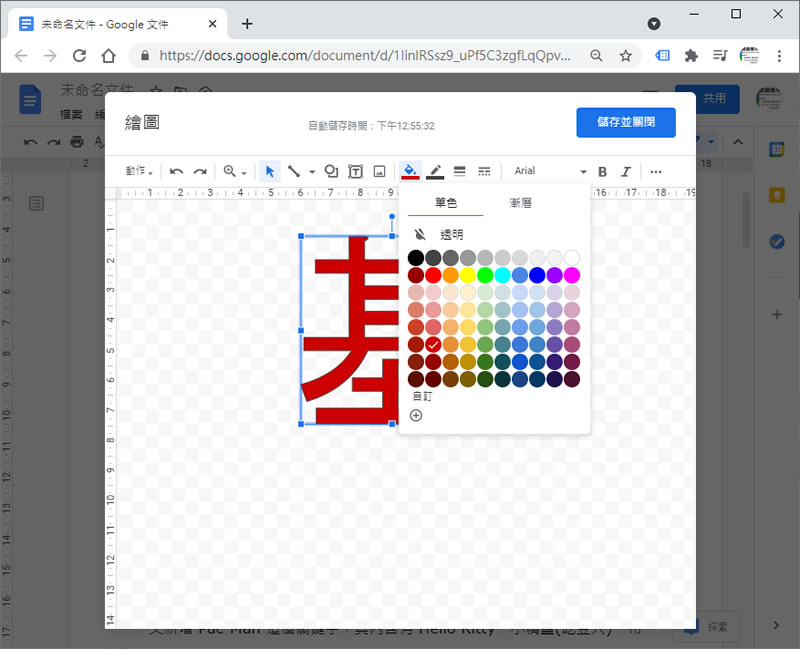Open the media control icon in Chrome toolbar
This screenshot has height=649, width=800.
tap(720, 55)
